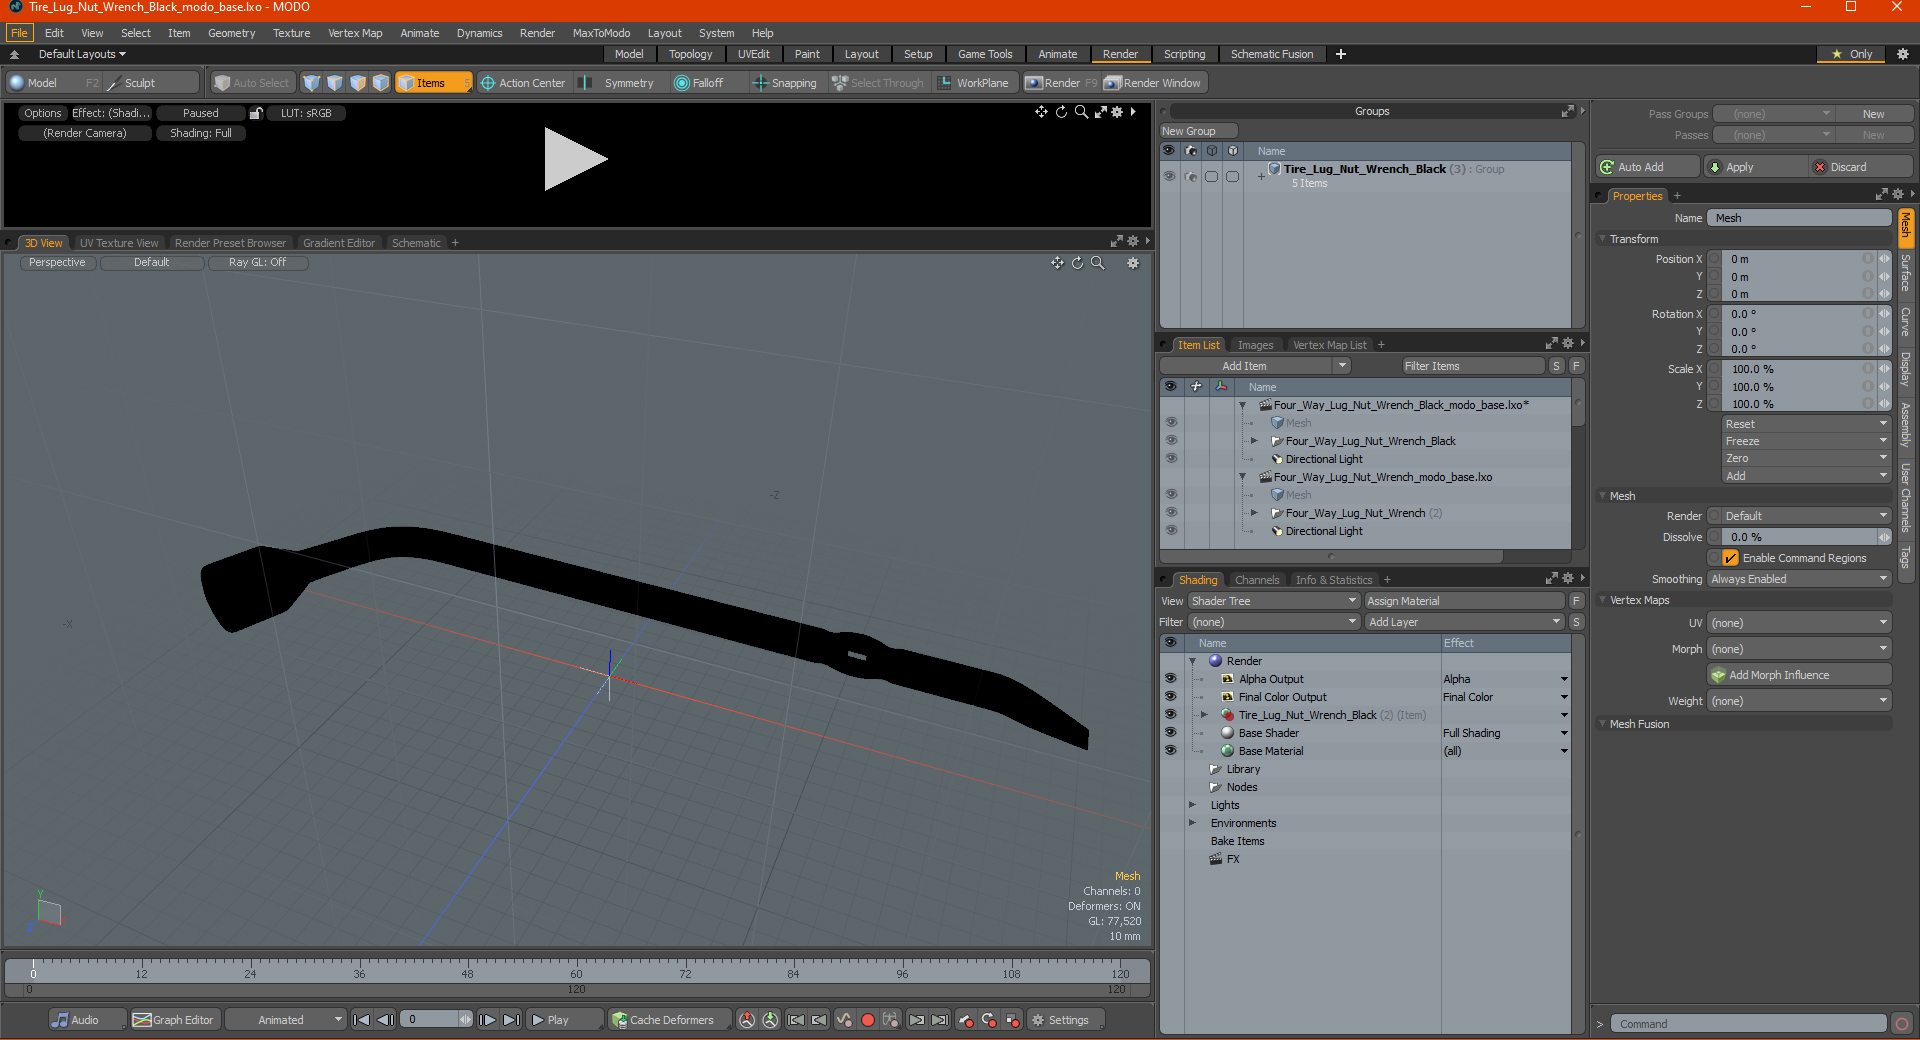Toggle visibility of Four_Way_Lug_Nut_Wrench_Black item

[1170, 441]
